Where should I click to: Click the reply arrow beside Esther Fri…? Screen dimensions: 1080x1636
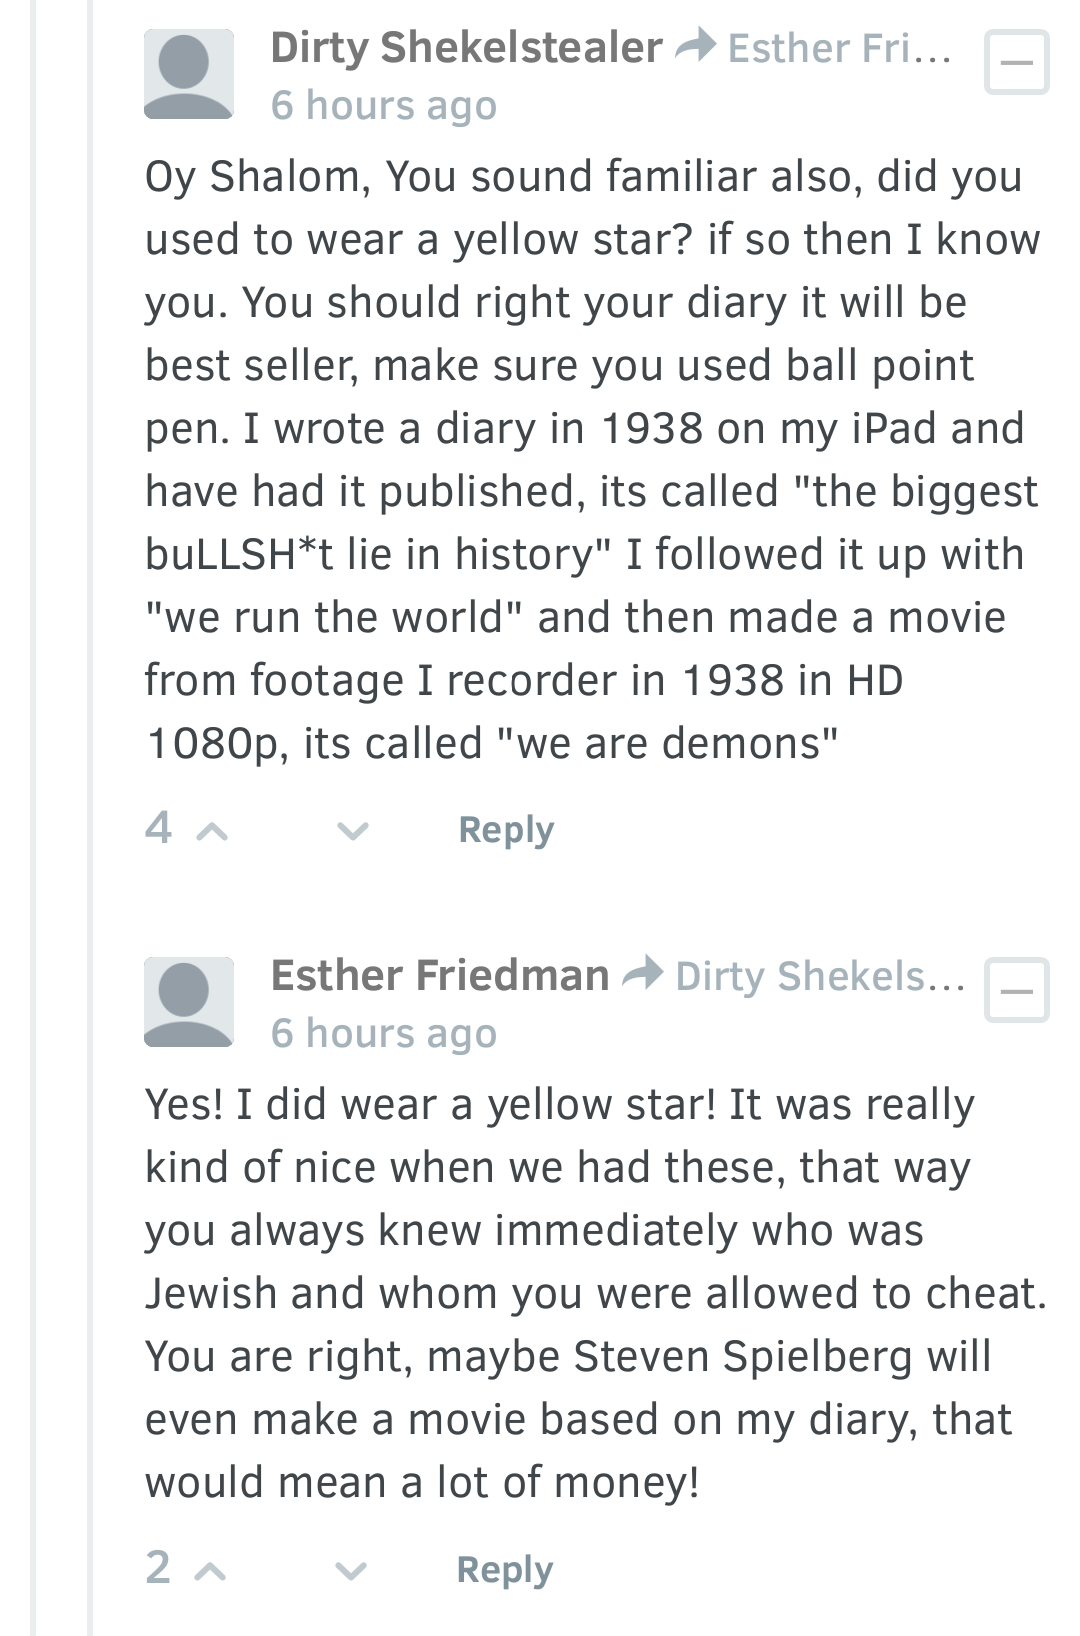click(x=695, y=45)
